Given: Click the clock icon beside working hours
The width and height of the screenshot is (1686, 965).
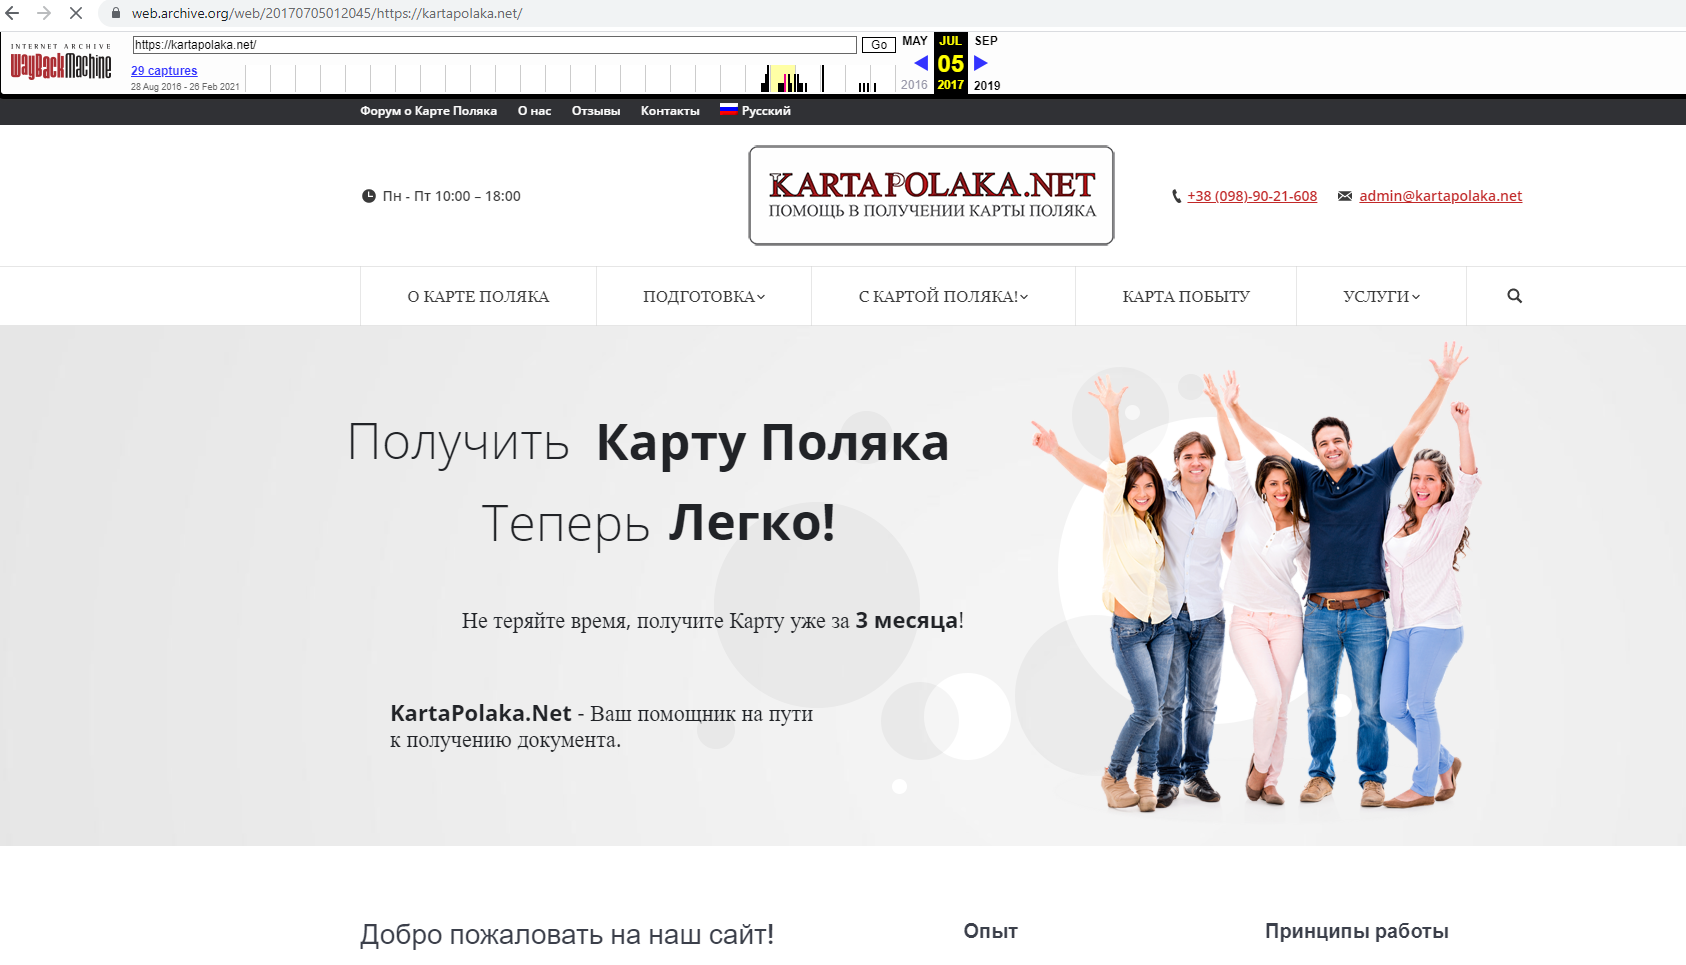Looking at the screenshot, I should tap(369, 196).
